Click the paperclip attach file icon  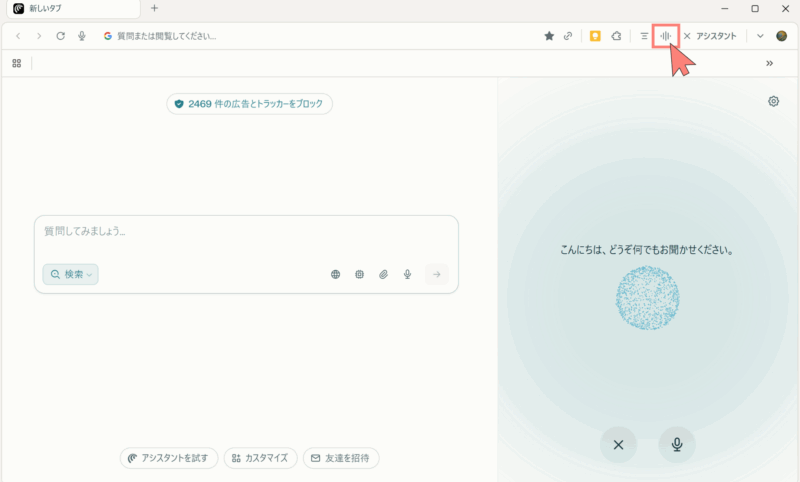click(383, 274)
